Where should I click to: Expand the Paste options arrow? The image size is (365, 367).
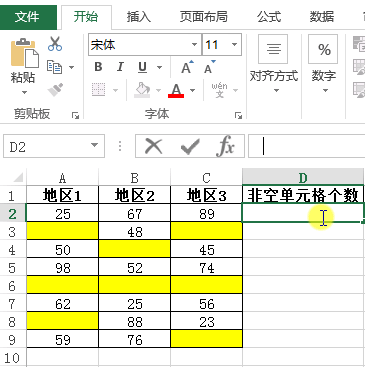point(24,93)
